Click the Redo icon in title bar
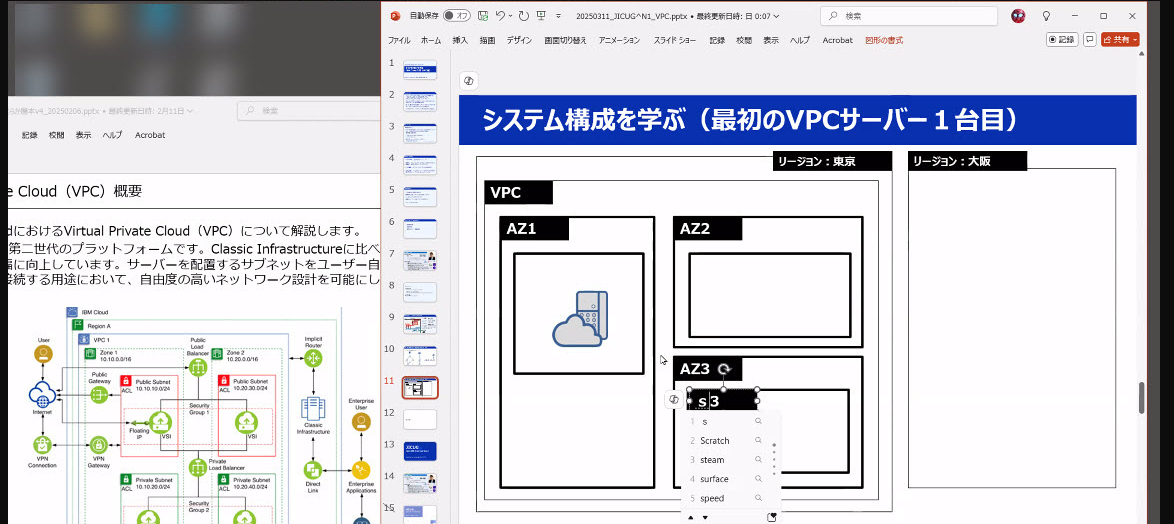 (x=523, y=16)
